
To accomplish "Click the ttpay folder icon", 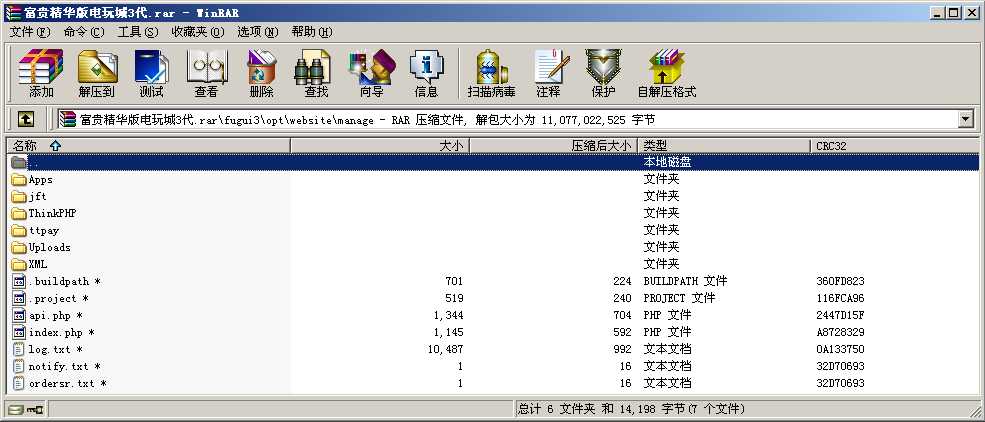I will click(x=19, y=230).
